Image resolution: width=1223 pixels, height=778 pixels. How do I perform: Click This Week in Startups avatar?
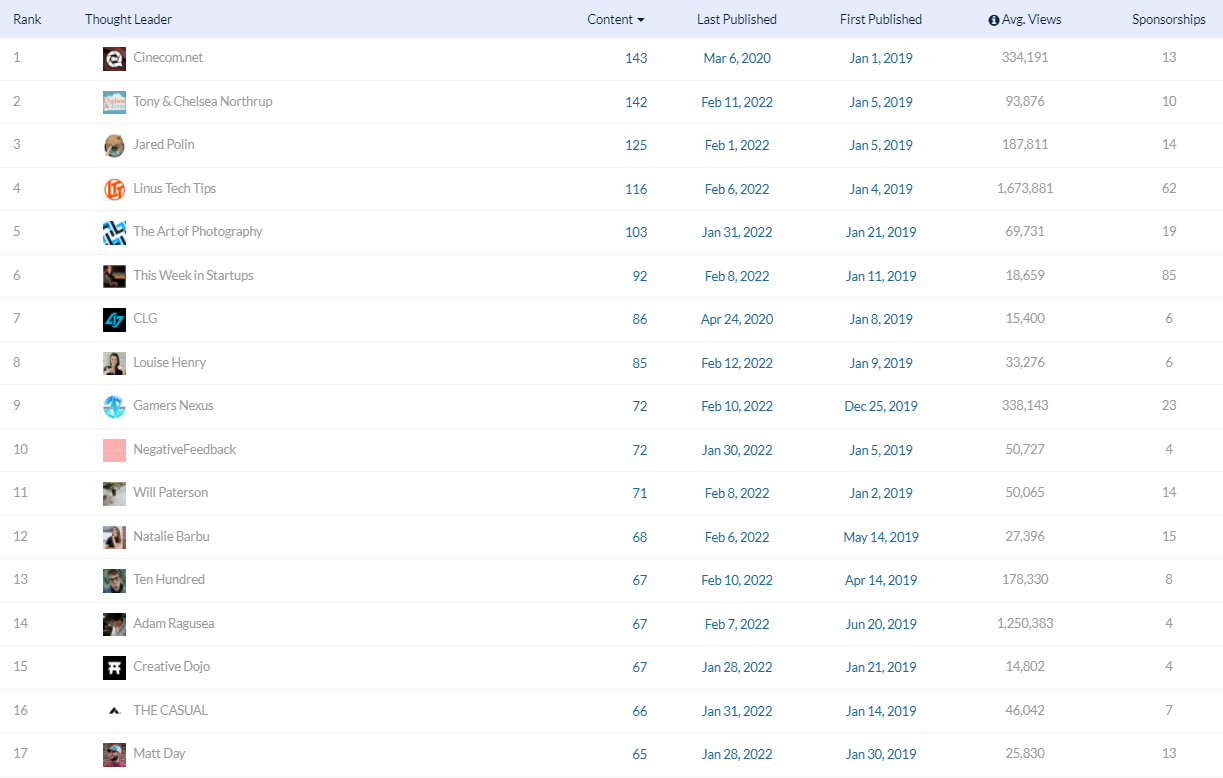click(114, 276)
